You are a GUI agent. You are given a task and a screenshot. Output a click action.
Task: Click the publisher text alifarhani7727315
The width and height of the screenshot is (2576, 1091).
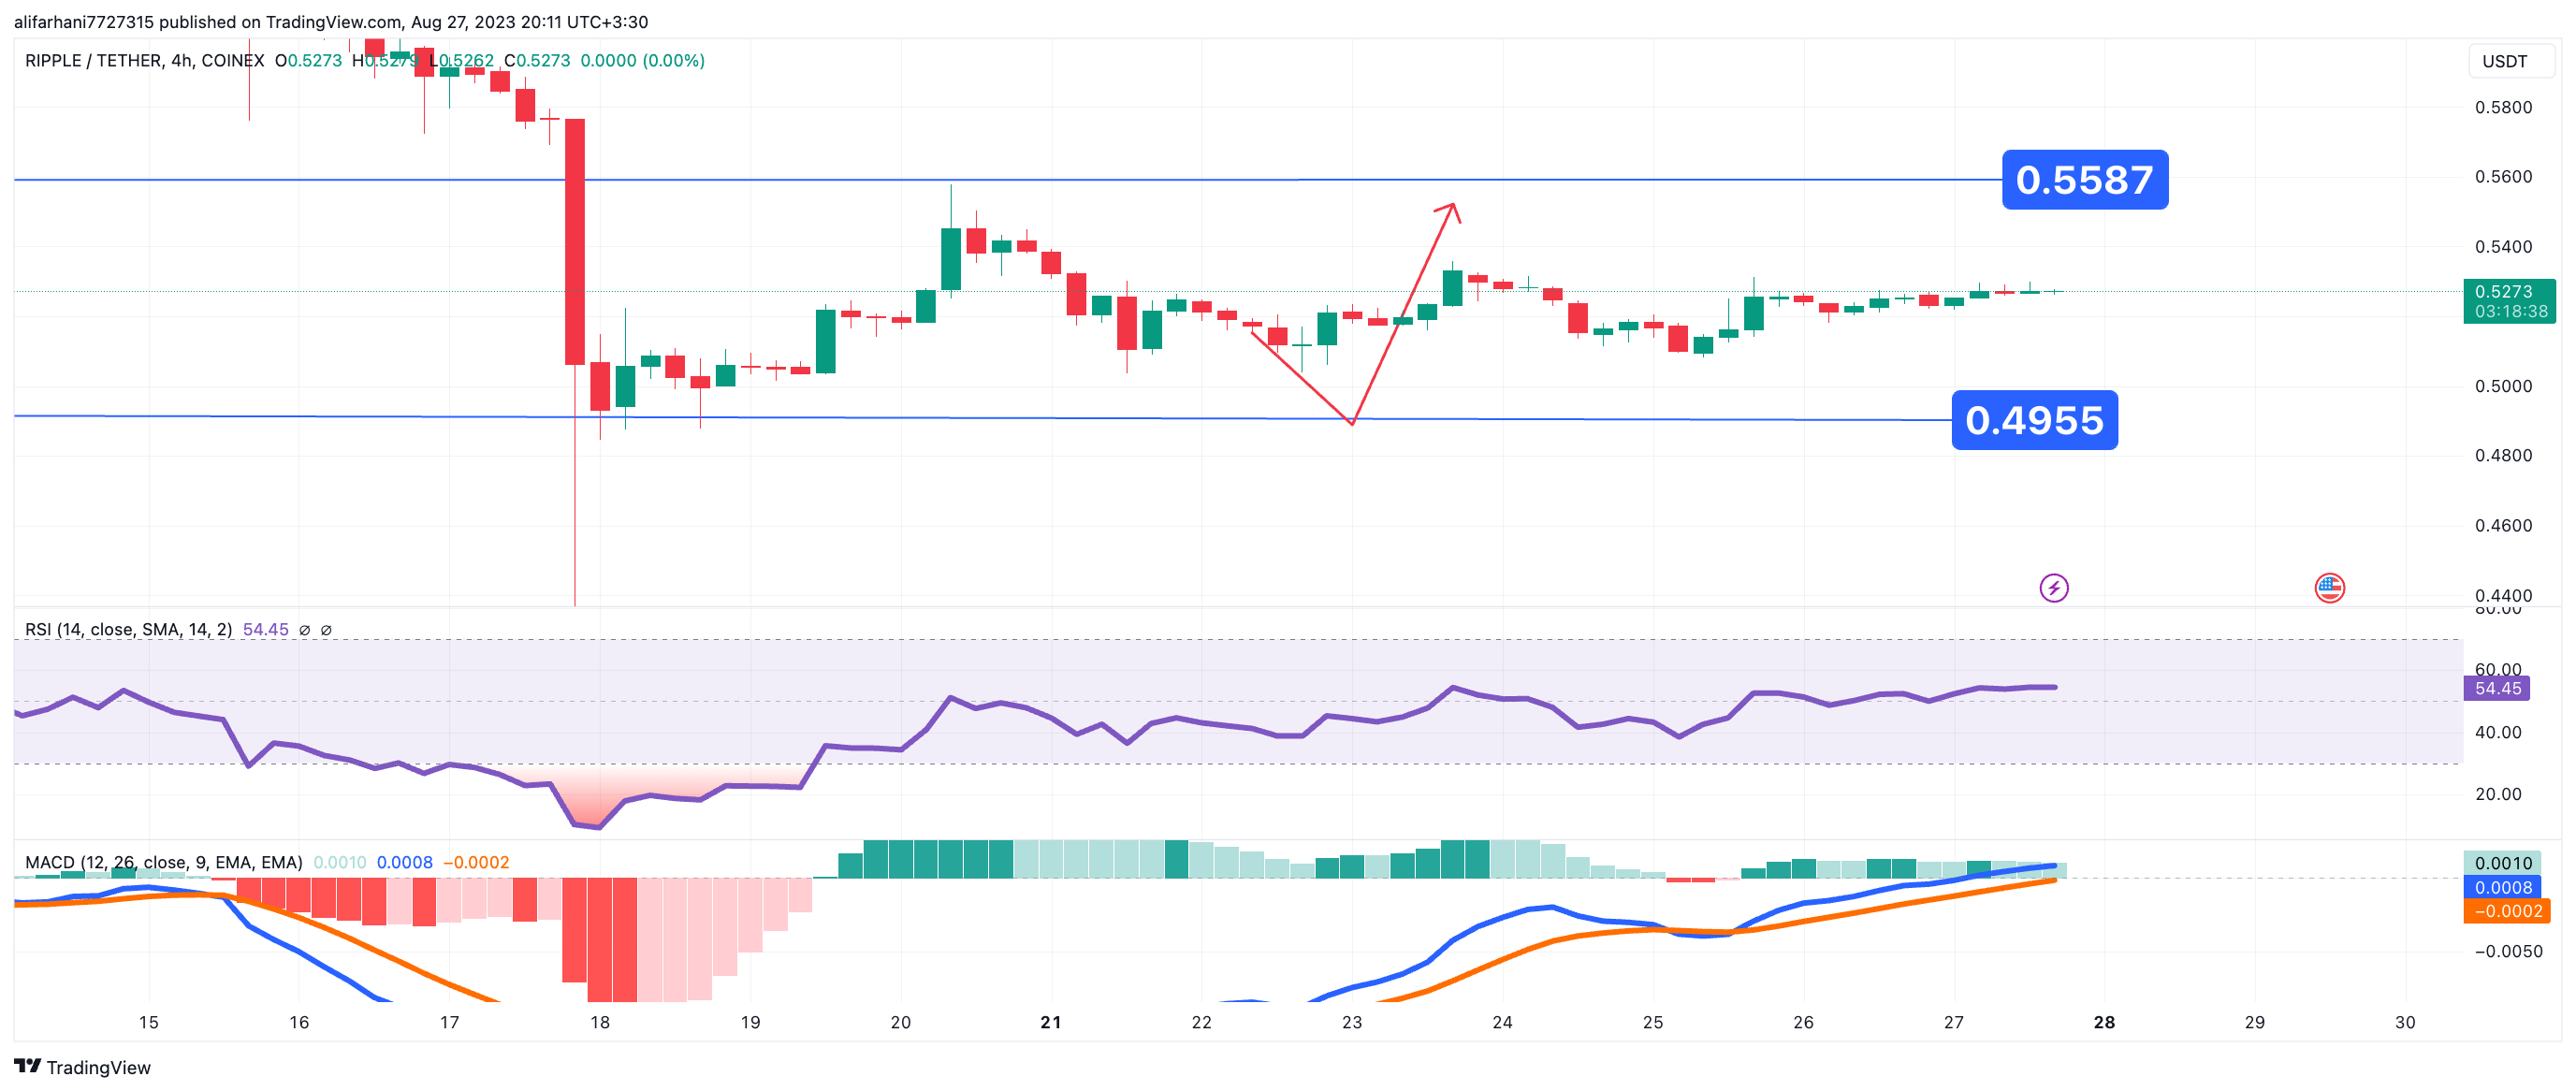[84, 22]
